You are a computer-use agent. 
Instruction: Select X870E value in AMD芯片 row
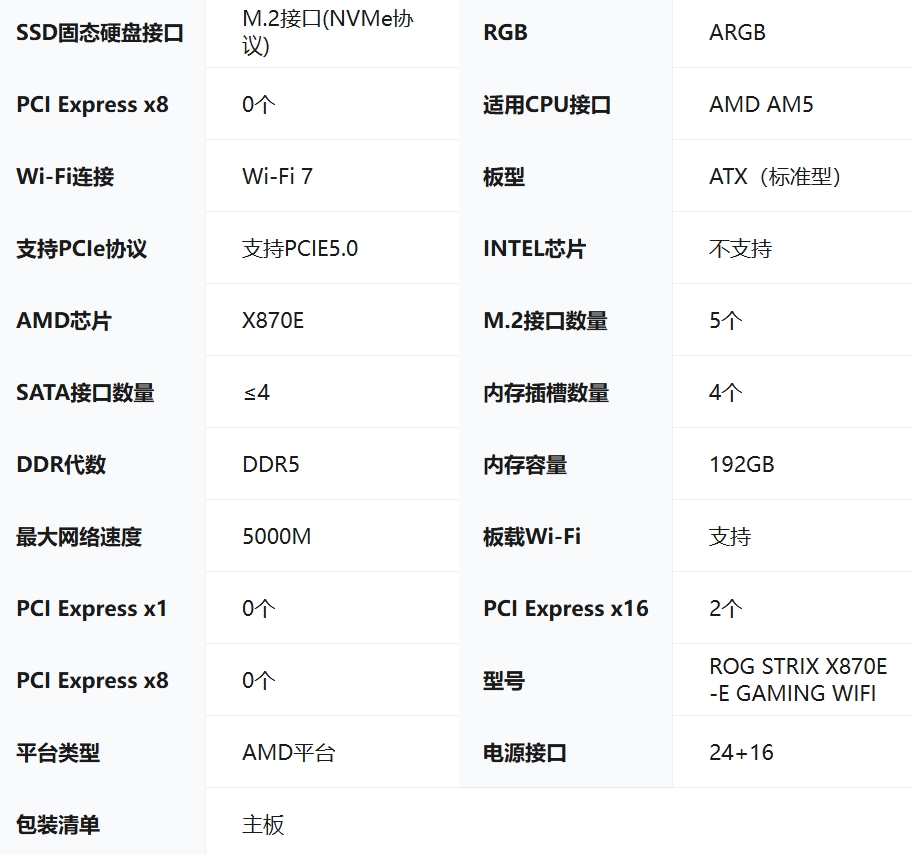273,321
